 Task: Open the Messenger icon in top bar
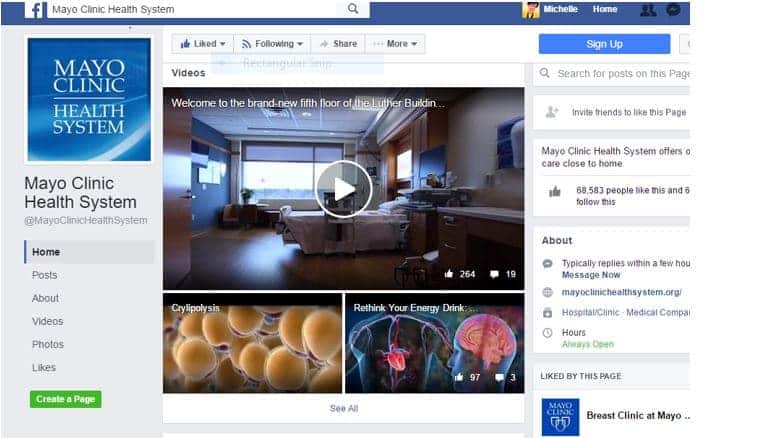[x=674, y=10]
